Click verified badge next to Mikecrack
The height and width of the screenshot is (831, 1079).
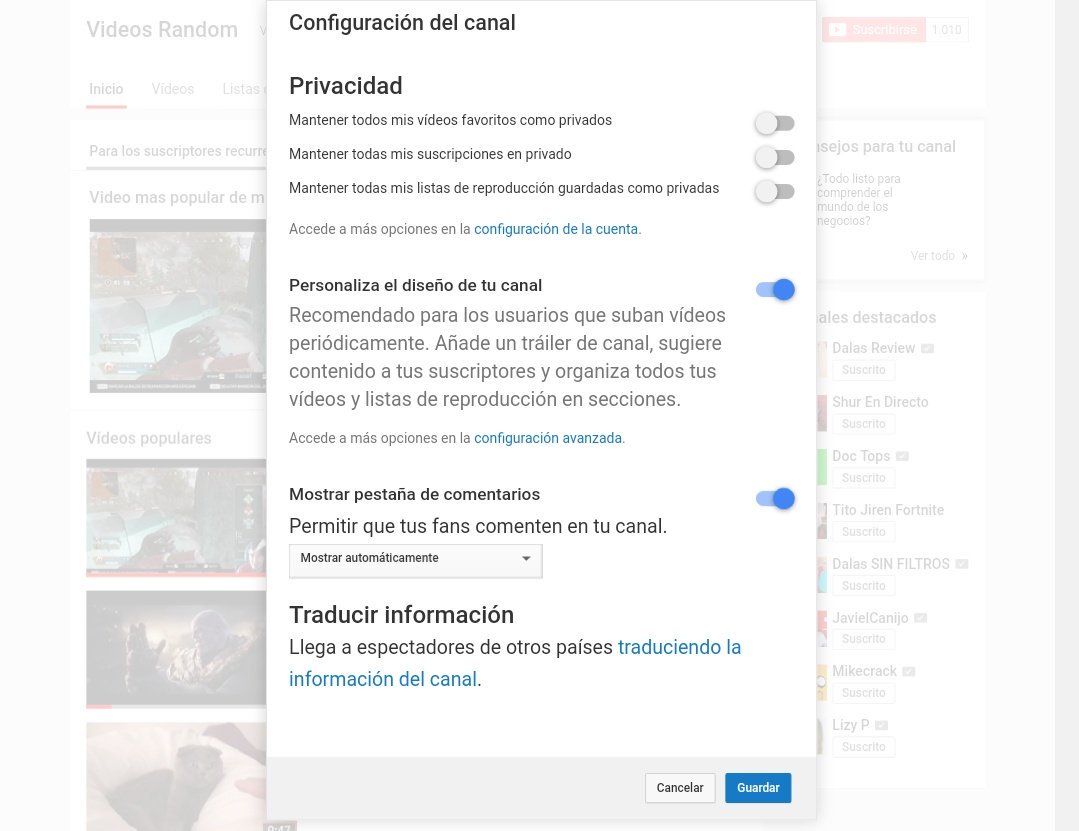point(909,672)
